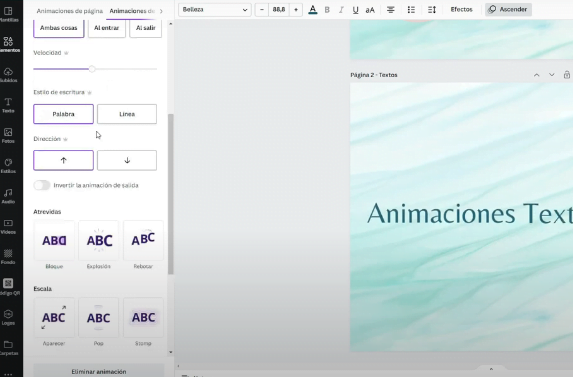The image size is (573, 377).
Task: Choose downward animation direction
Action: click(127, 160)
